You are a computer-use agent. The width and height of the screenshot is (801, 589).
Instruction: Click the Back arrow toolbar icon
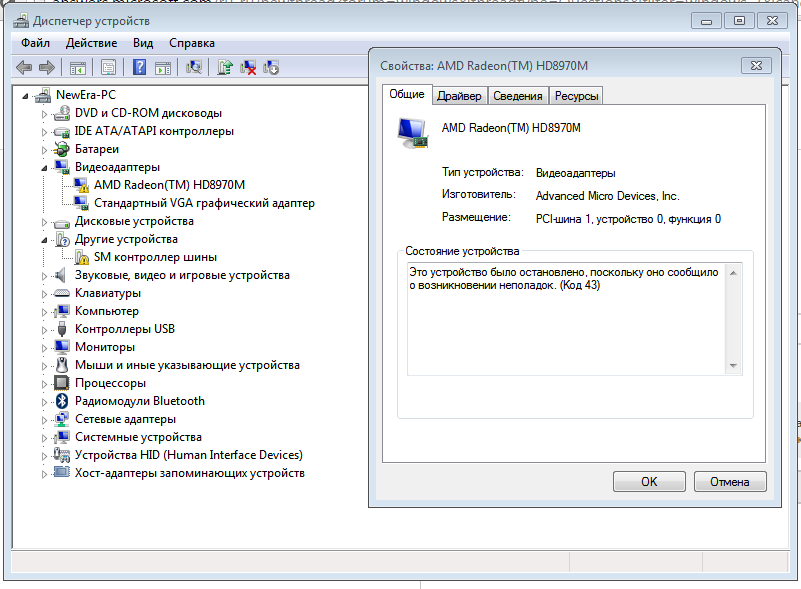[24, 67]
